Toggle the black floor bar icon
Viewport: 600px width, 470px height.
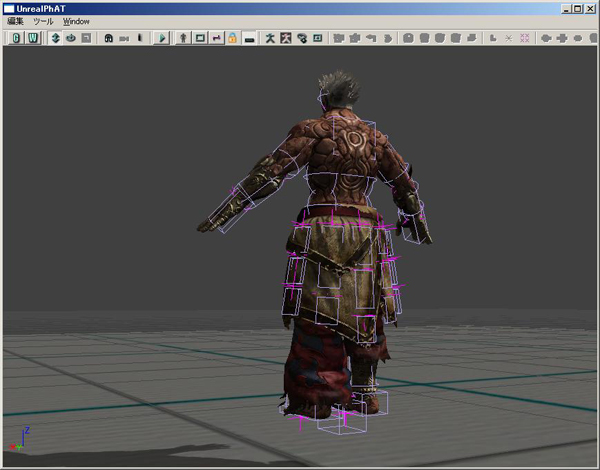[249, 38]
